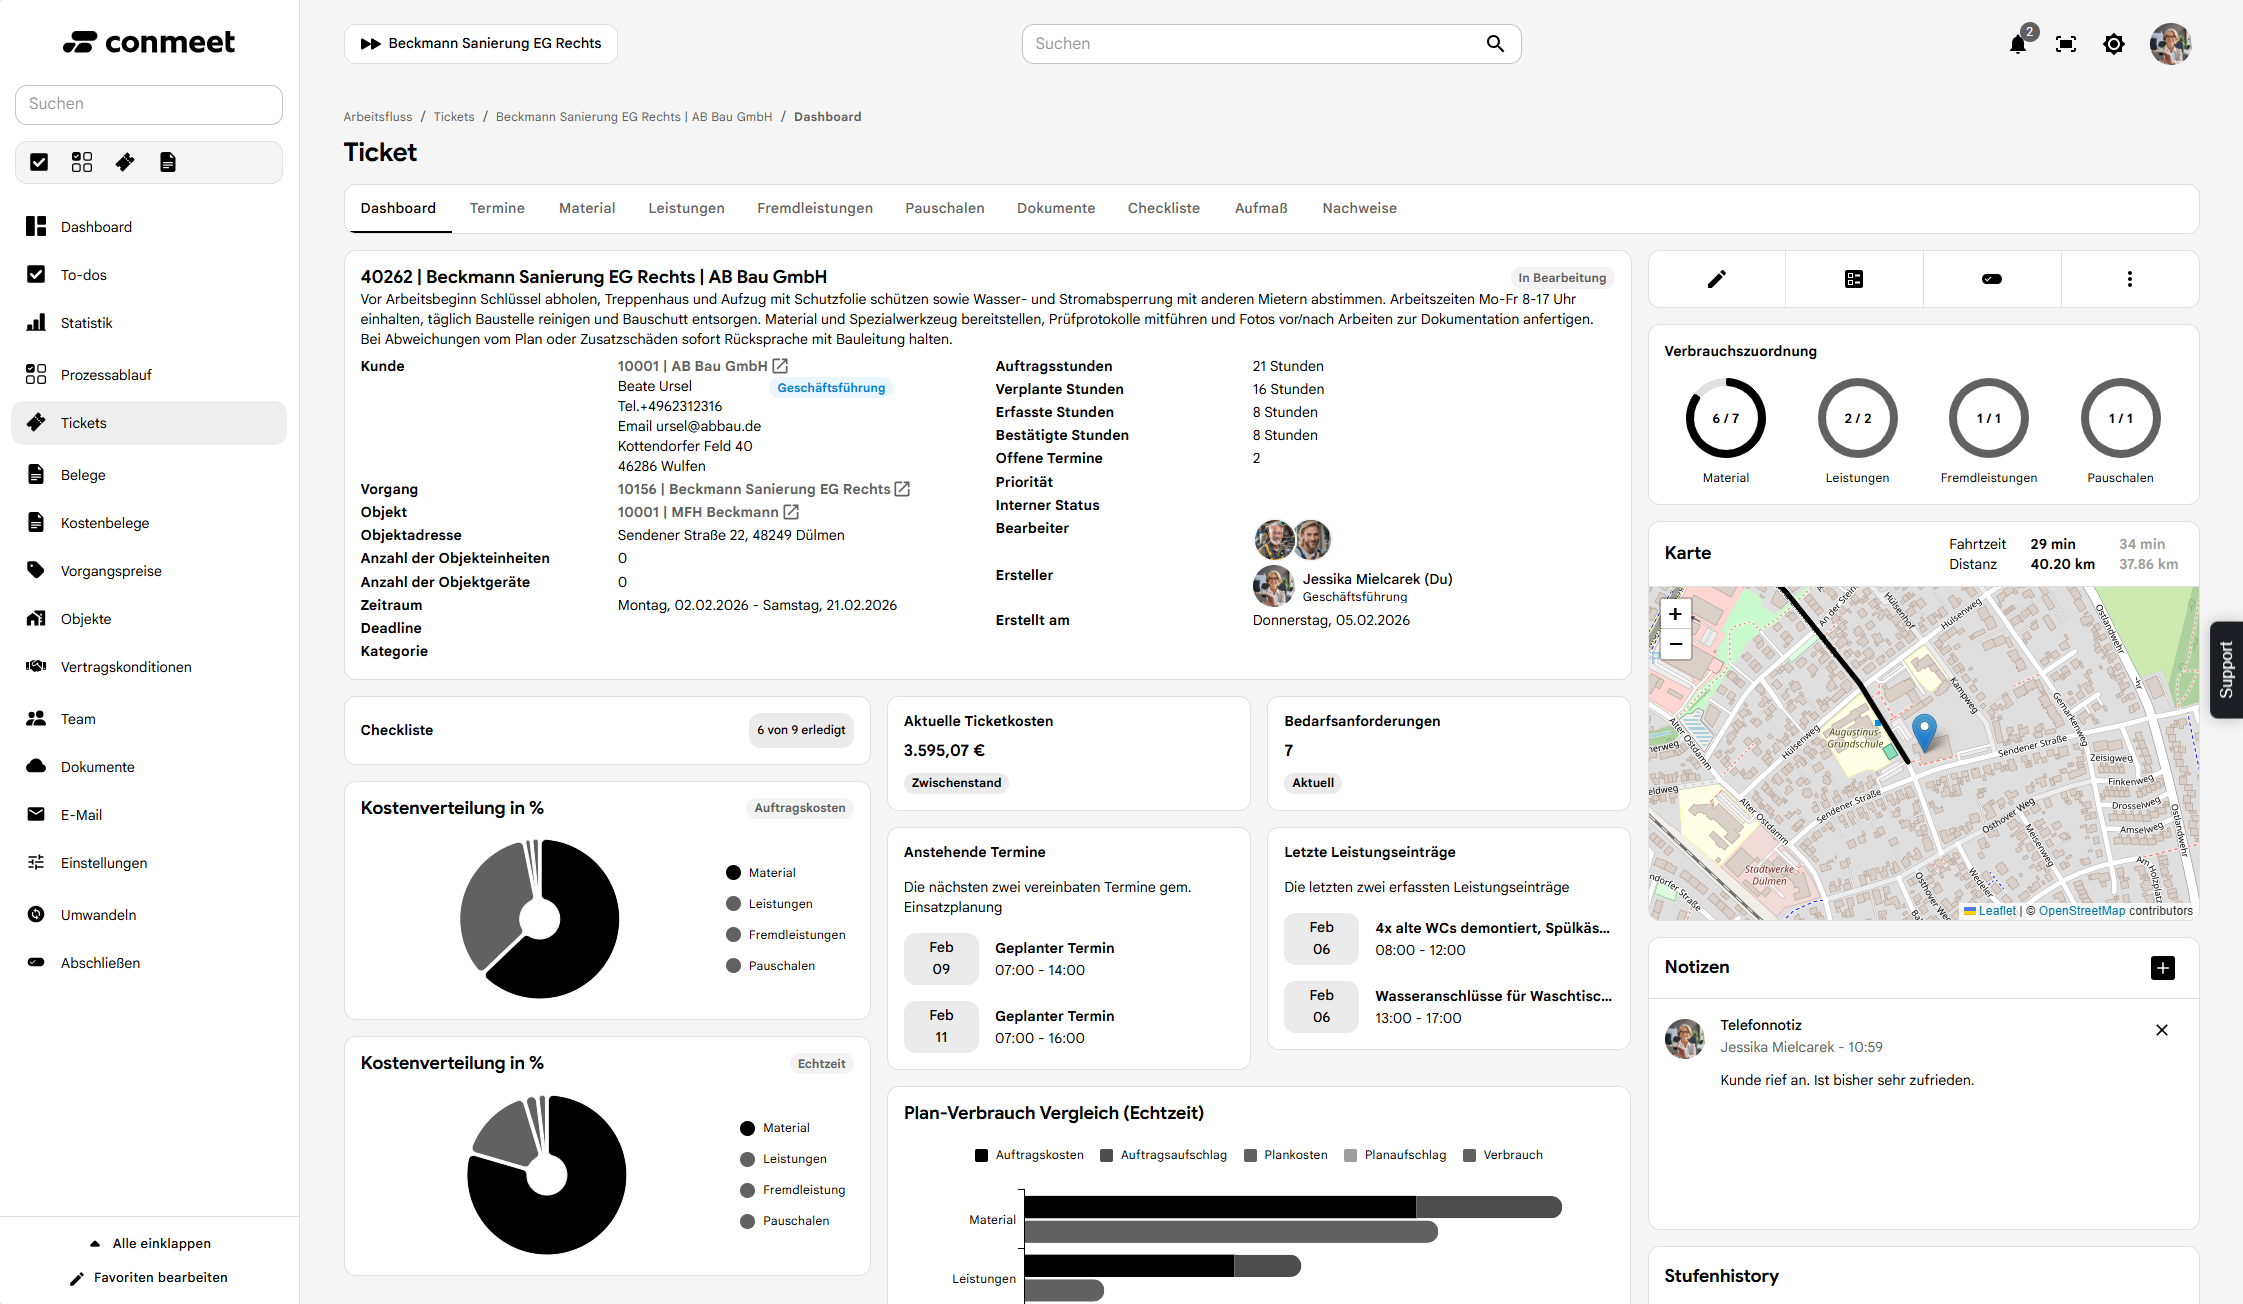Click the fullscreen scan icon in header
Image resolution: width=2243 pixels, height=1304 pixels.
2066,44
